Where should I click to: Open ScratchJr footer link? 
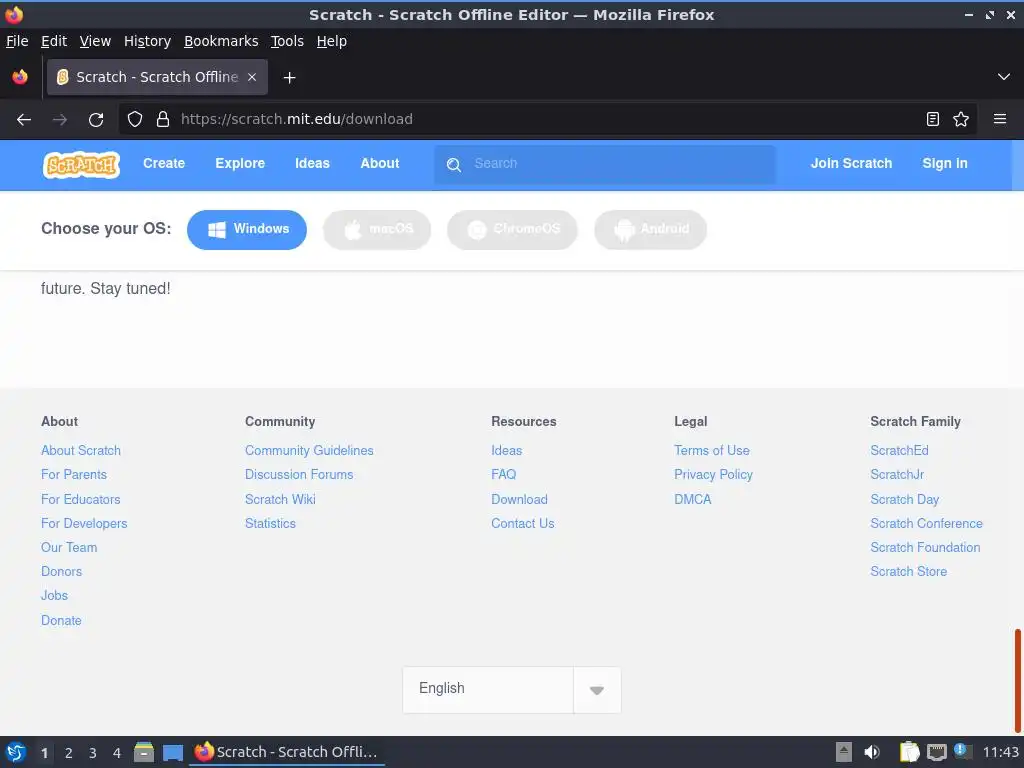coord(897,475)
